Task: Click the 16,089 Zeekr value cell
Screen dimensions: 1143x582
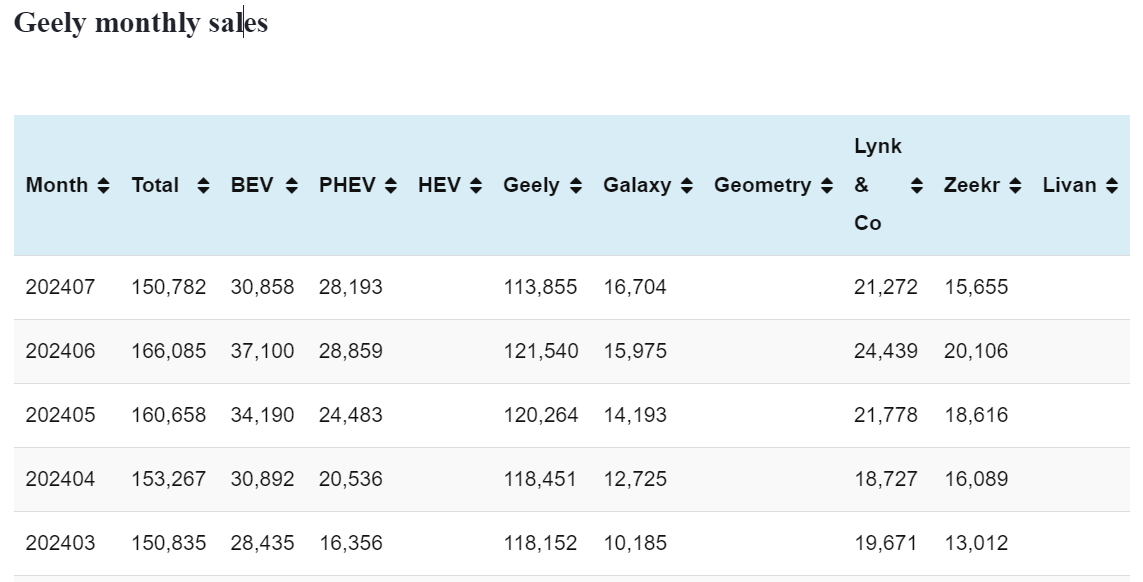Action: click(975, 480)
